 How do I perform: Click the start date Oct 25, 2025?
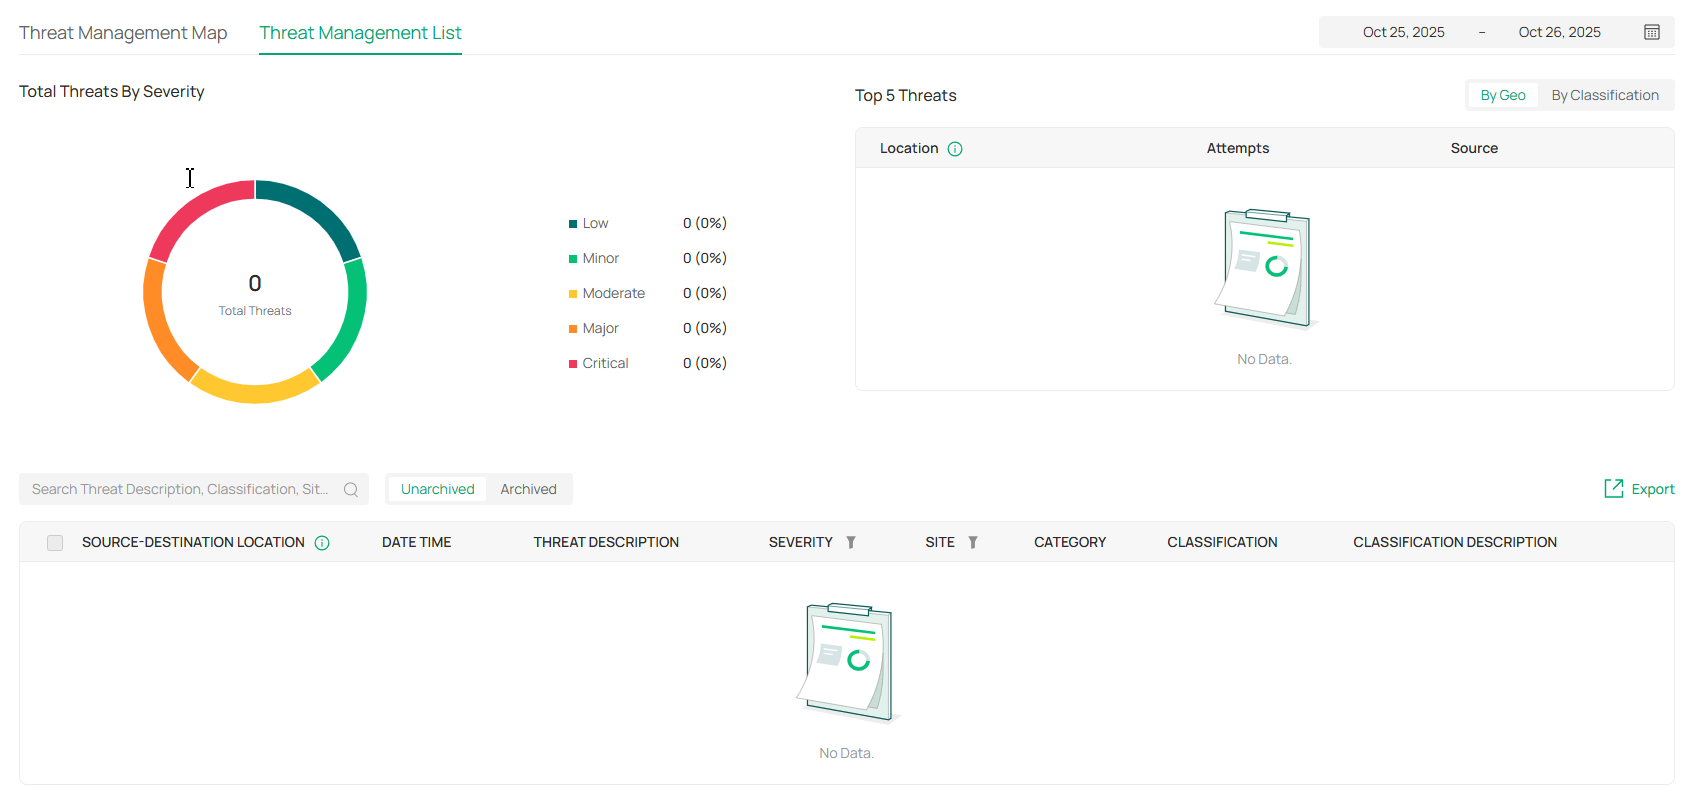tap(1403, 32)
